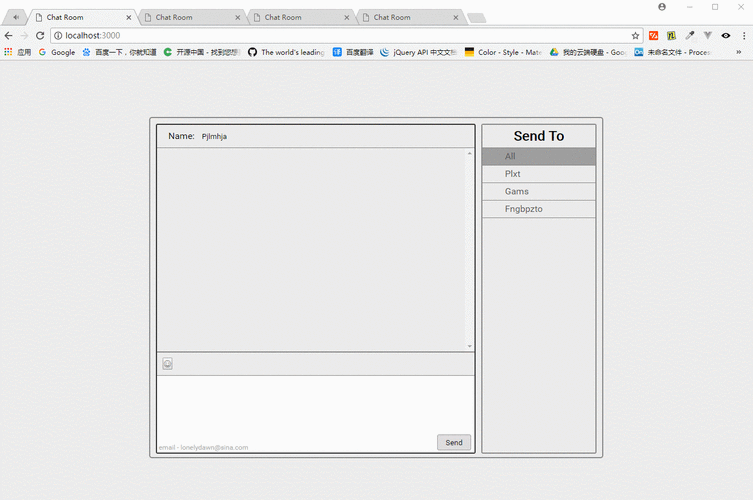Viewport: 753px width, 500px height.
Task: Click the eyedropper extension icon
Action: tap(690, 35)
